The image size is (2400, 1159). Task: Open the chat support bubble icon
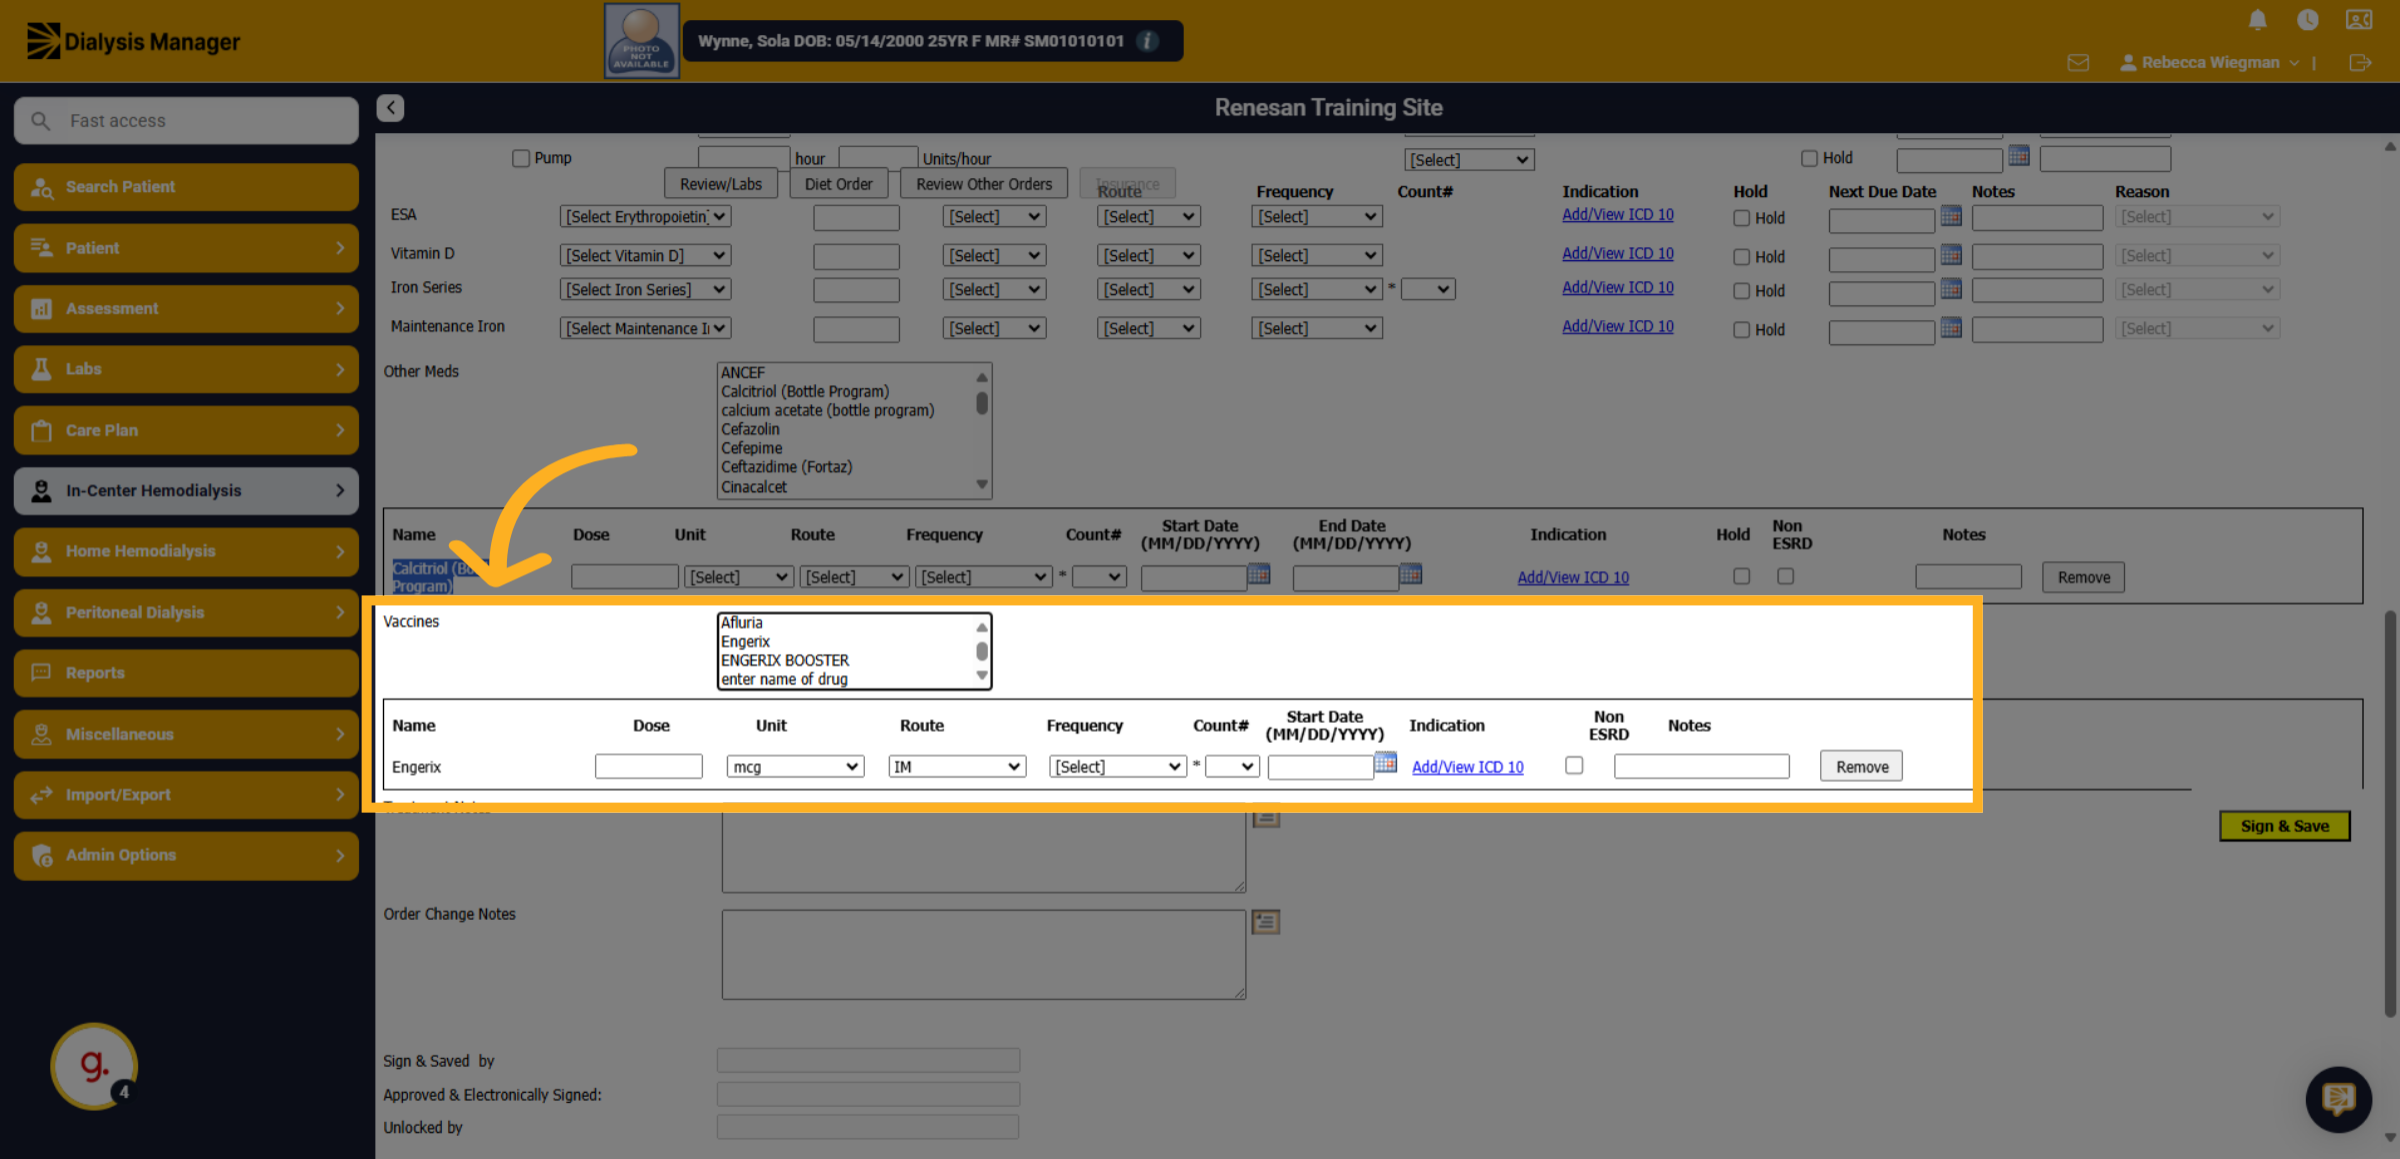tap(2338, 1099)
